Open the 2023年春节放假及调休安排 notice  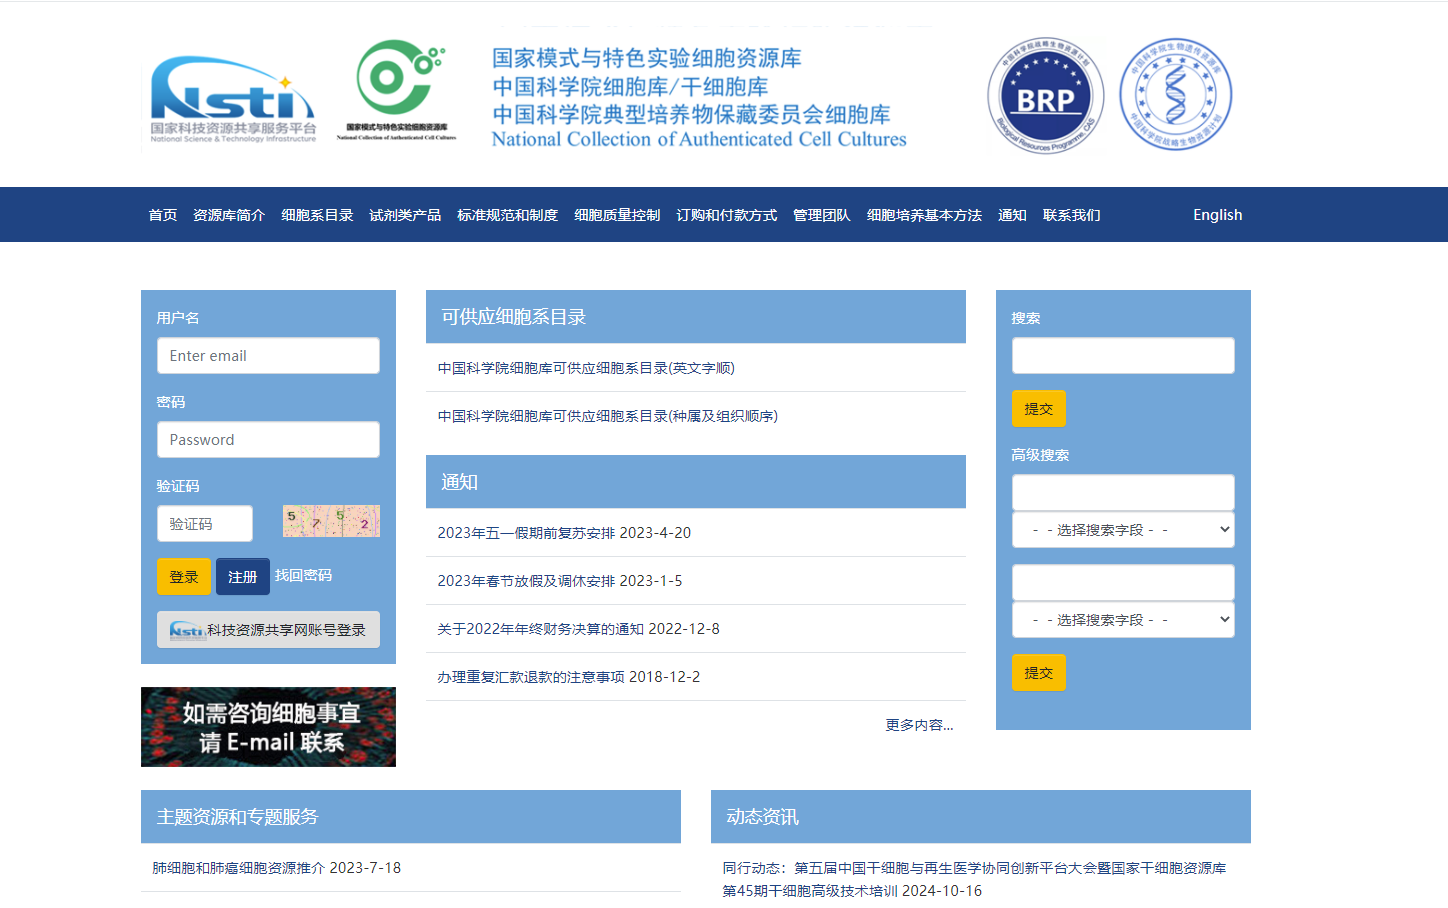pyautogui.click(x=559, y=581)
